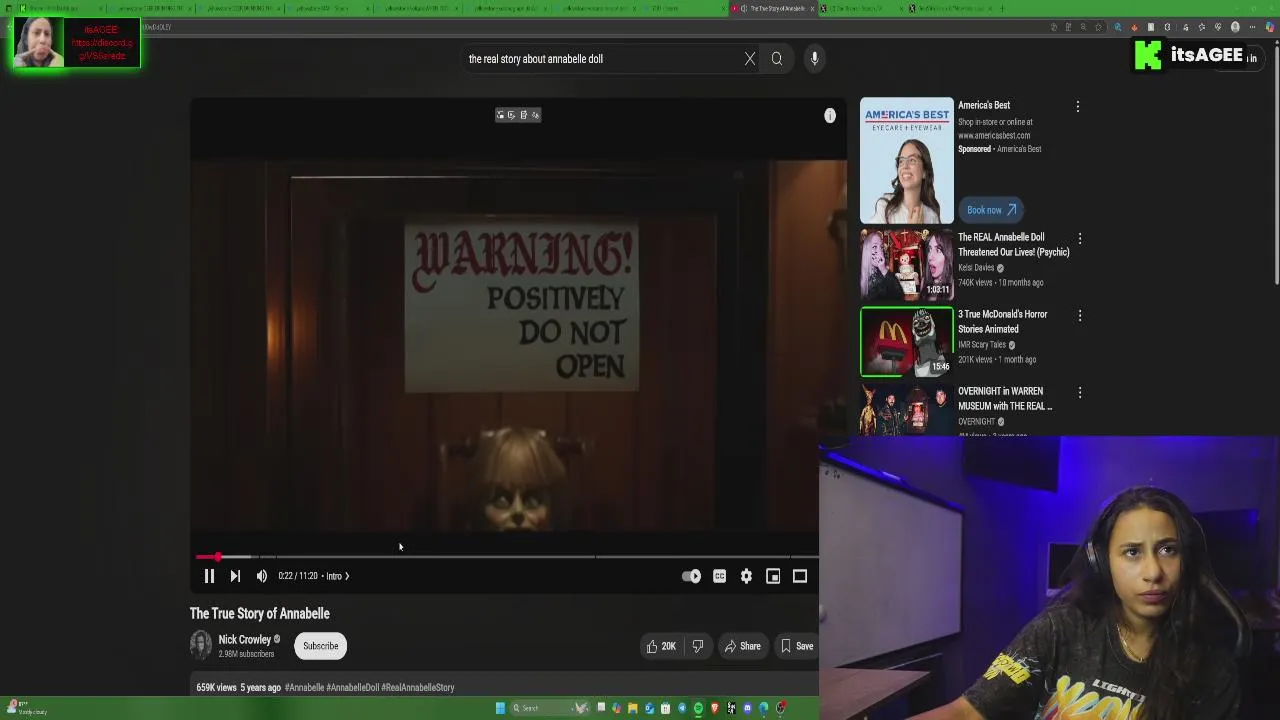Open 3 True McDonald's Horror Stories title
The image size is (1280, 720).
click(1002, 321)
